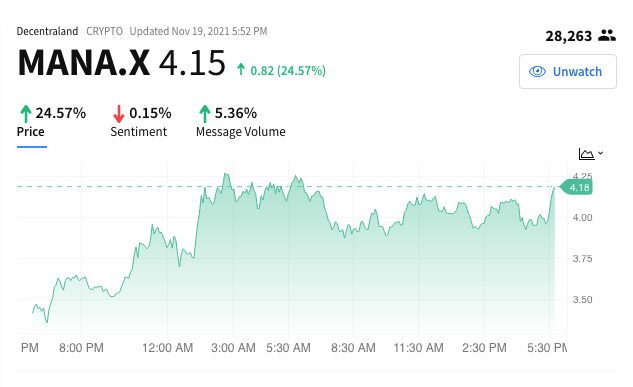This screenshot has width=633, height=387.
Task: Open the Message Volume tab
Action: 241,132
